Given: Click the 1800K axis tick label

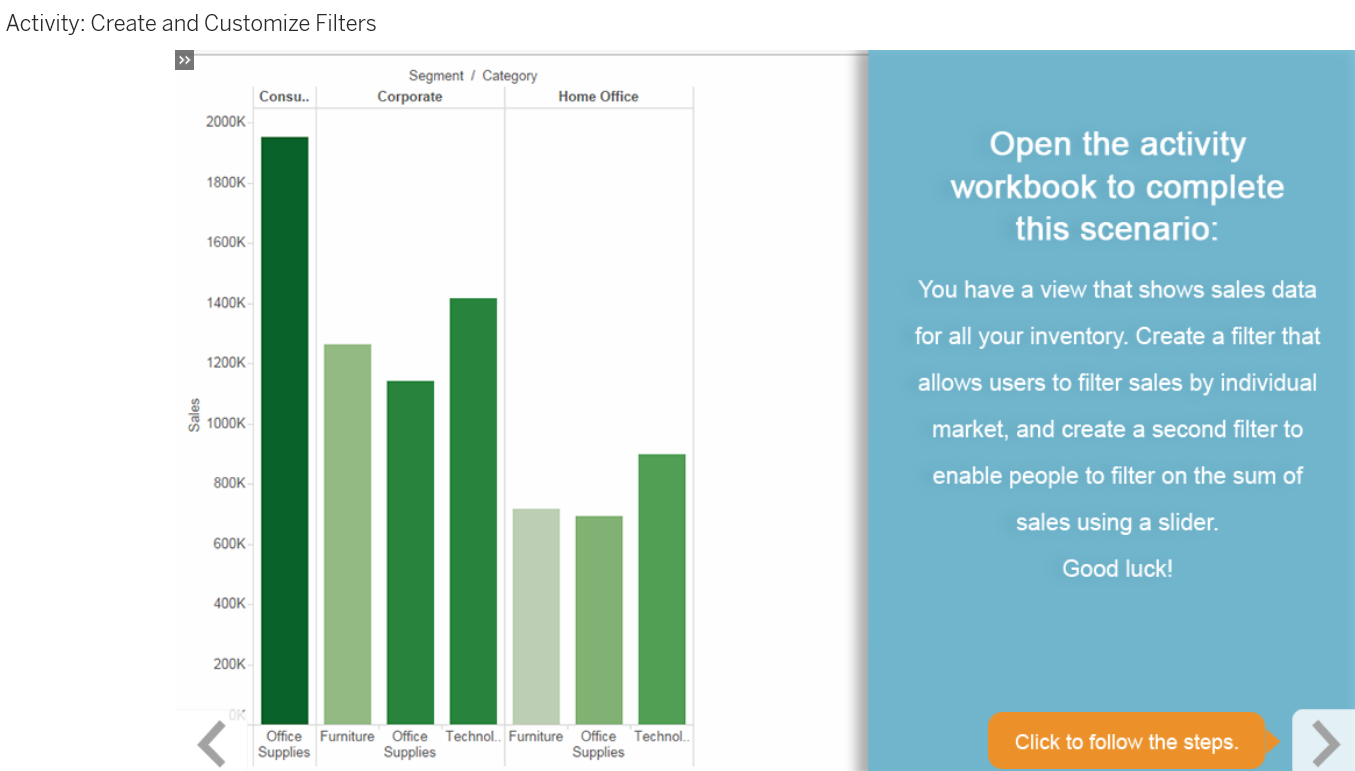Looking at the screenshot, I should tap(225, 182).
